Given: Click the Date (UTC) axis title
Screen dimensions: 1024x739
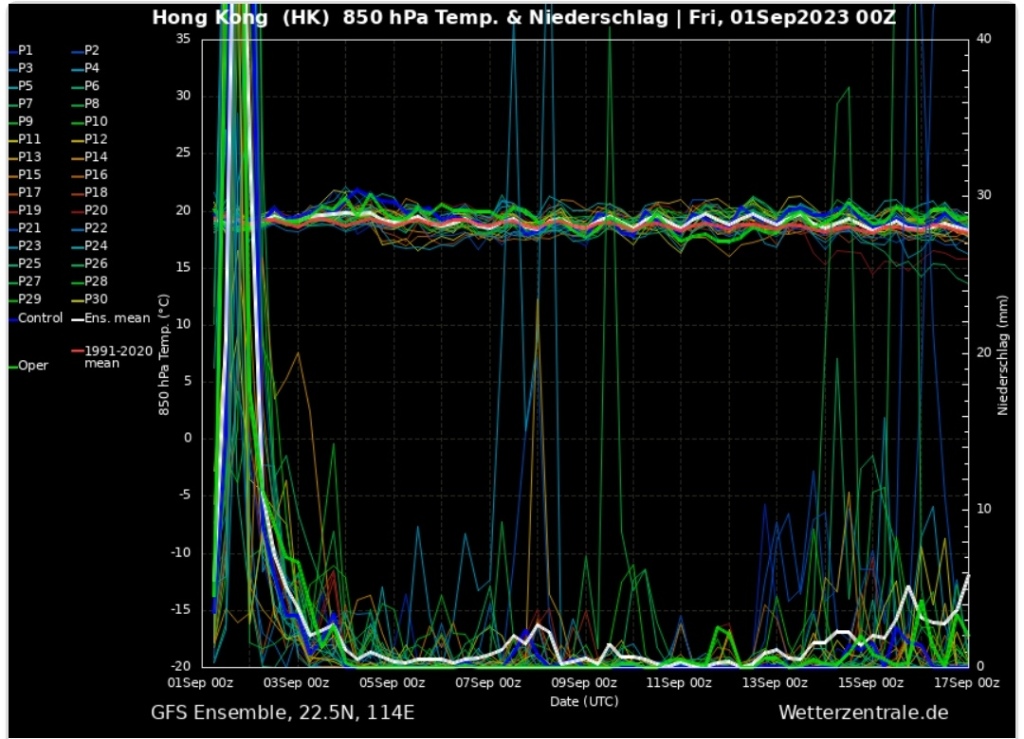Looking at the screenshot, I should 584,701.
